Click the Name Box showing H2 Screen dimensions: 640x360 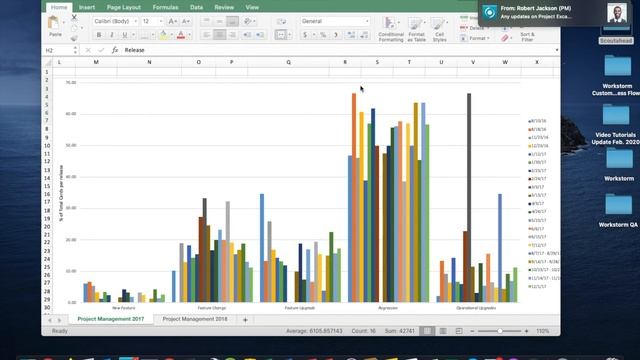[x=60, y=50]
